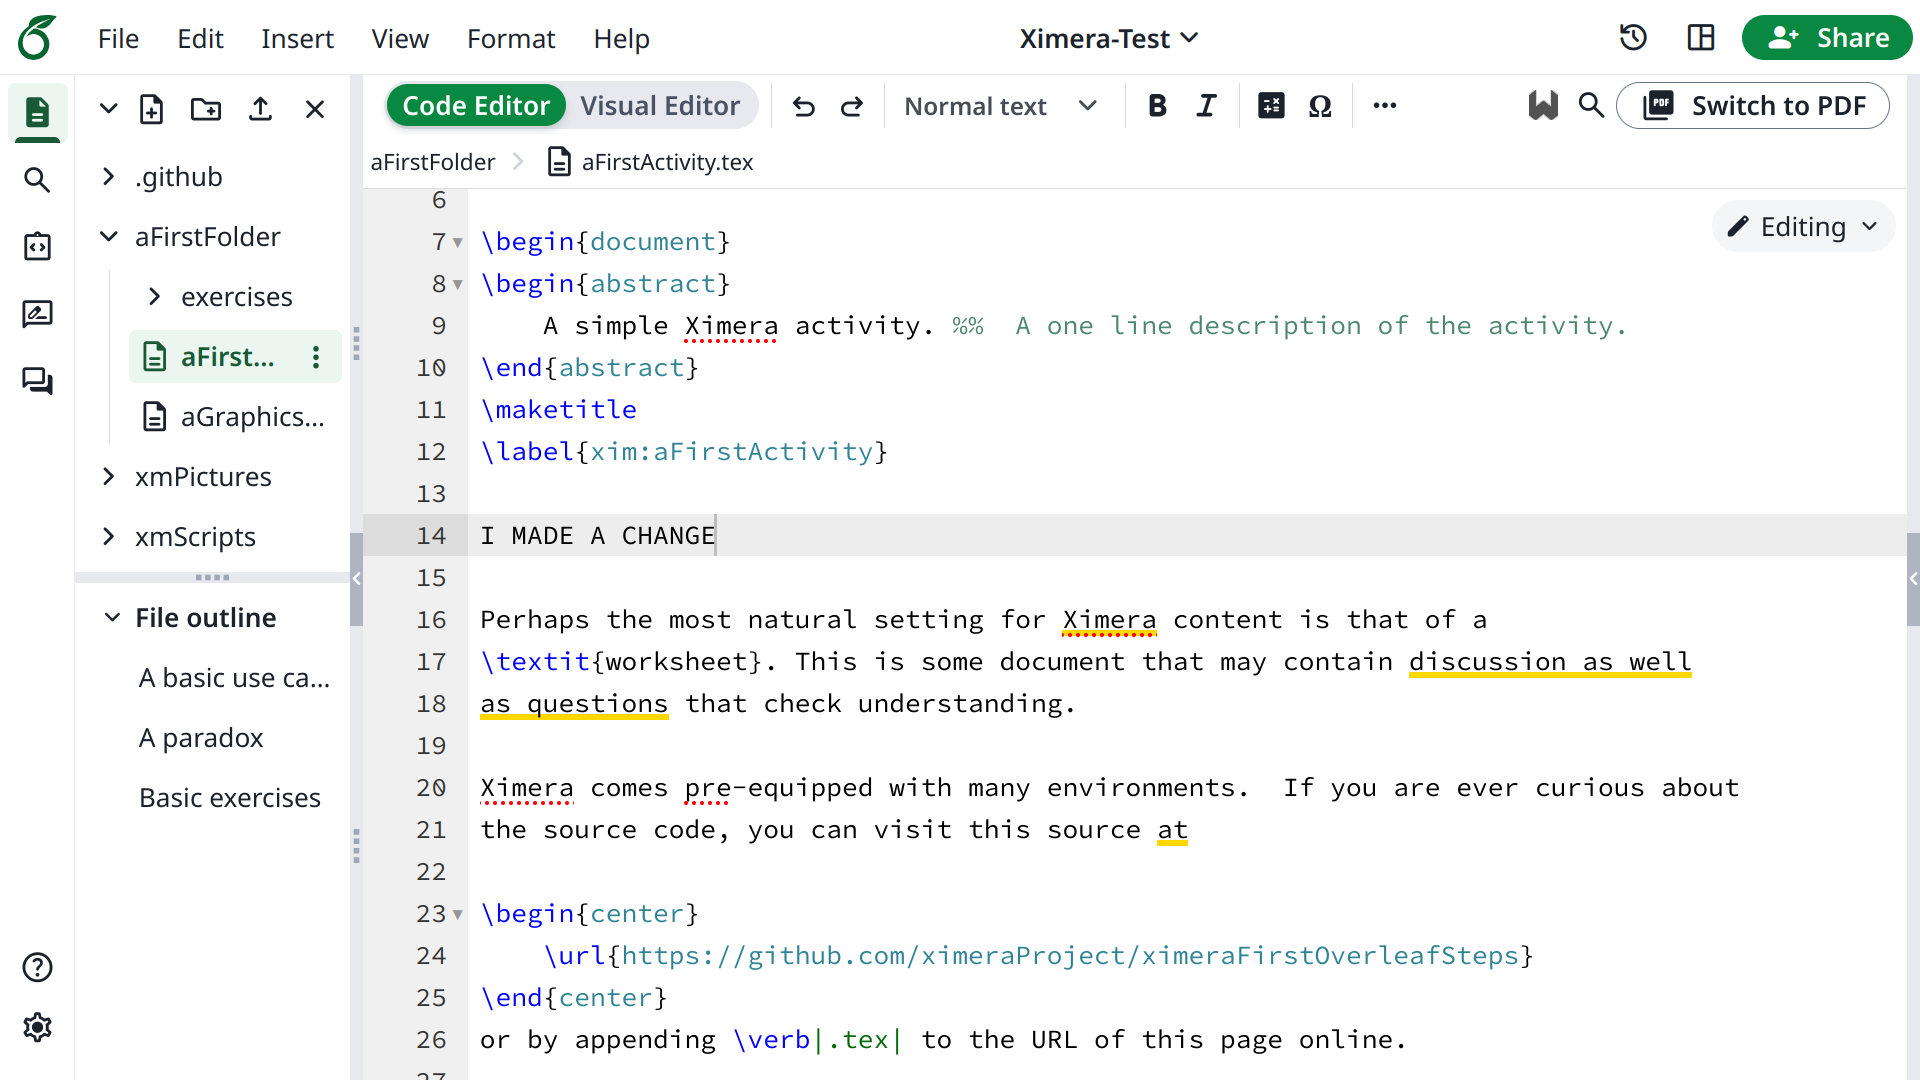This screenshot has height=1080, width=1920.
Task: Expand the xmPictures folder
Action: 108,477
